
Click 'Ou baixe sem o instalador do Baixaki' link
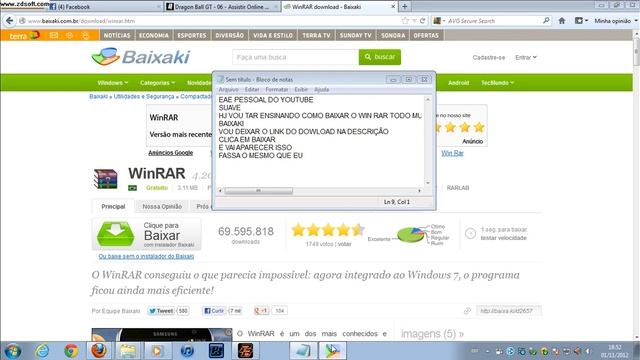pos(146,256)
